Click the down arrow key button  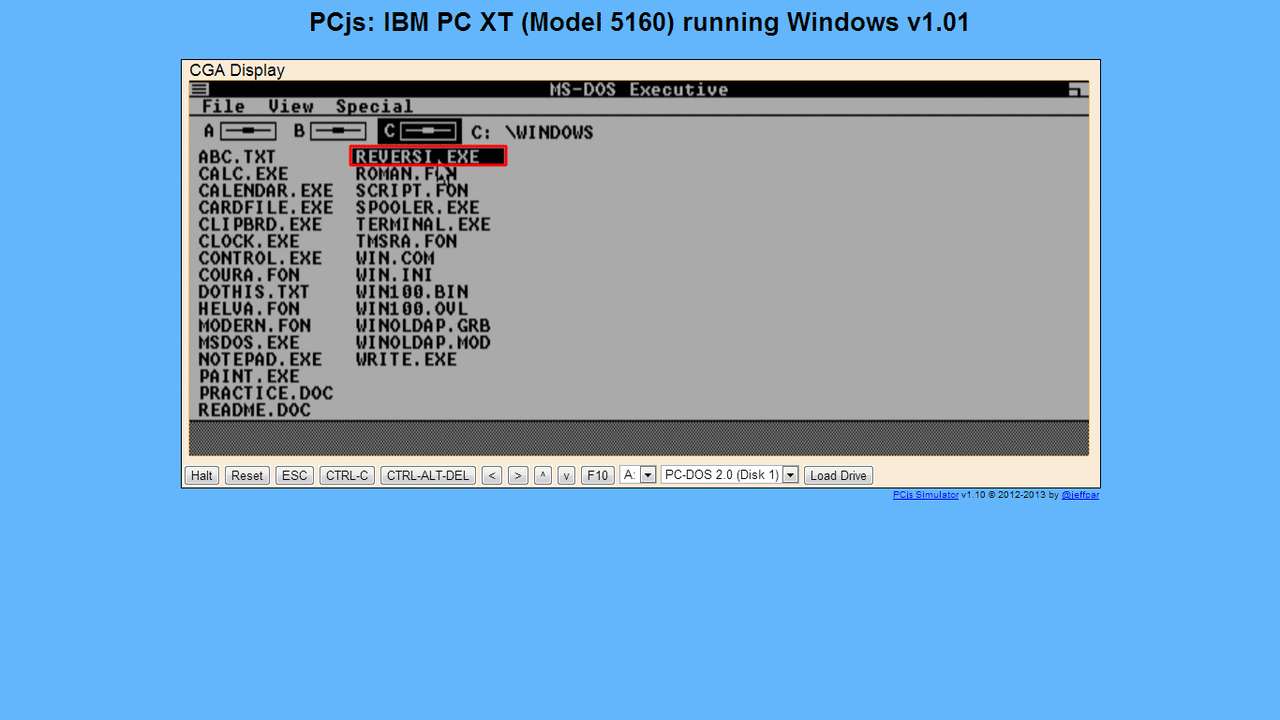tap(566, 476)
